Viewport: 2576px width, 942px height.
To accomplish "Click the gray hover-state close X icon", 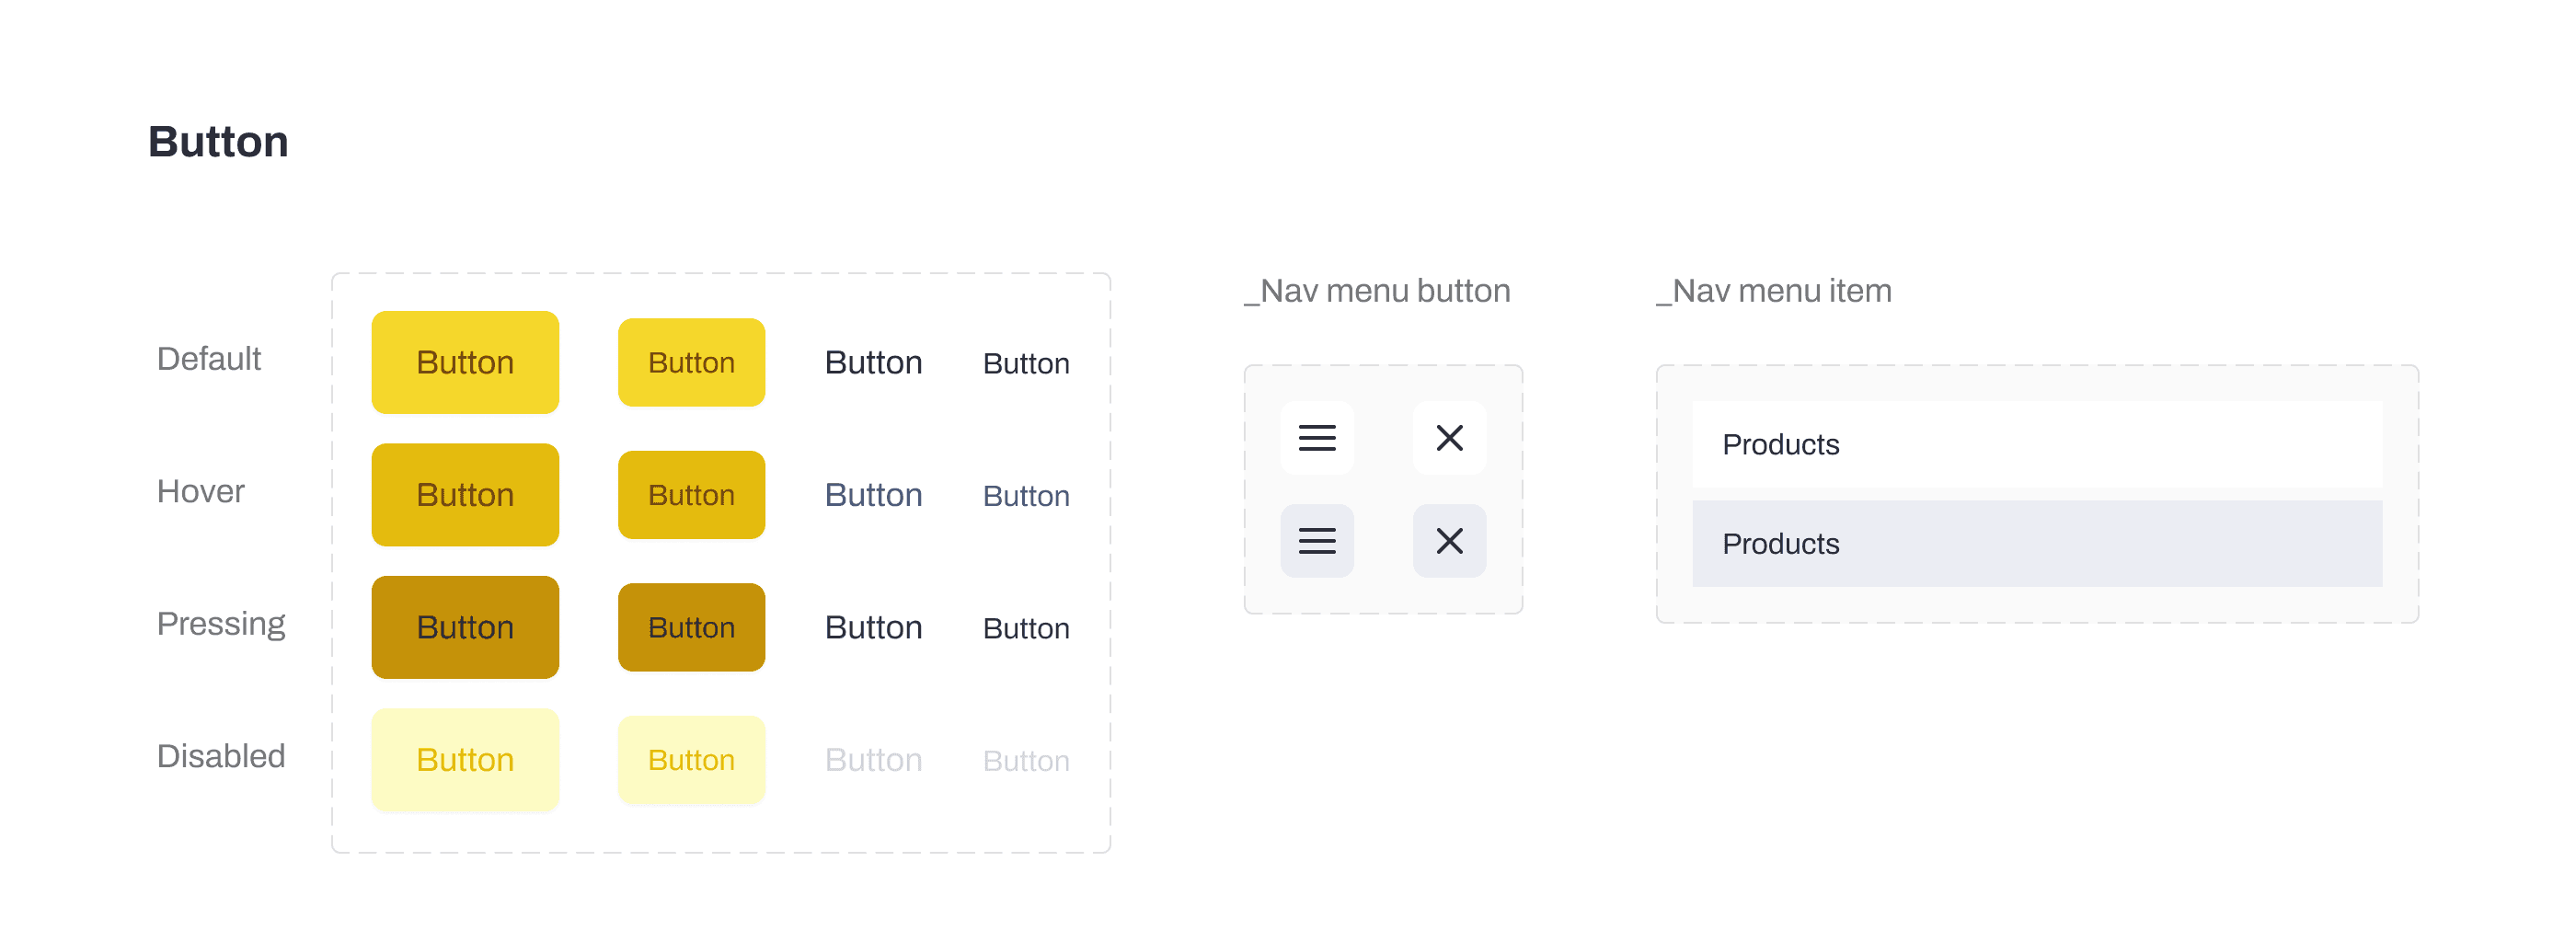I will (x=1449, y=541).
